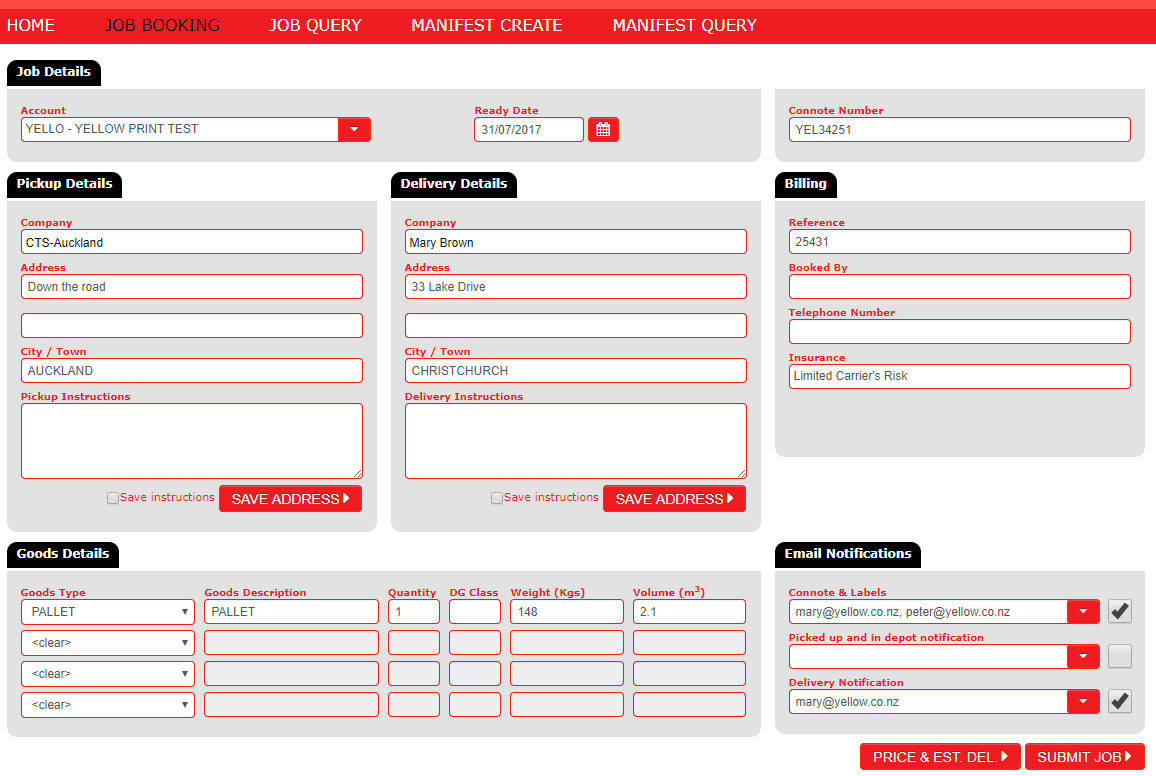The image size is (1156, 776).
Task: Click SAVE ADDRESS in Delivery Details
Action: point(675,499)
